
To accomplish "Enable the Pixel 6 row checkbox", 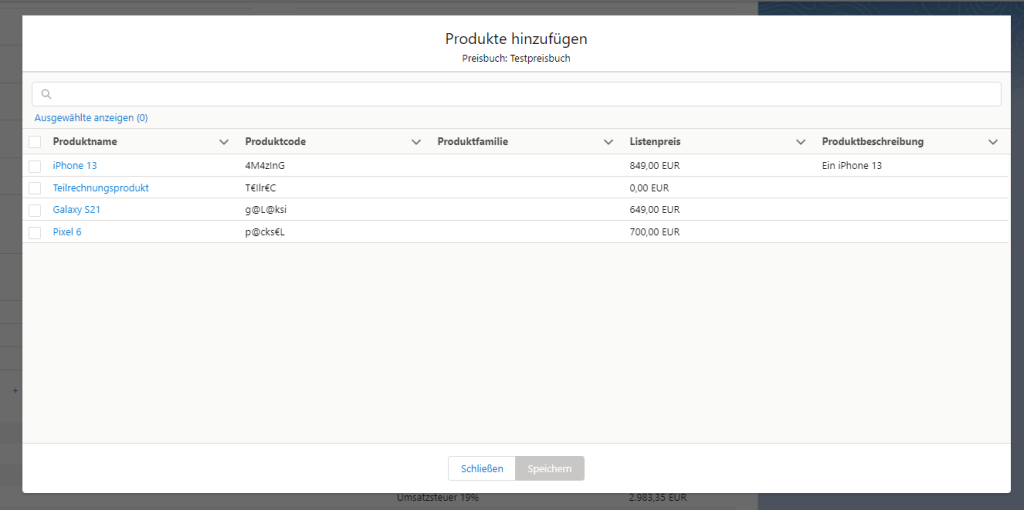I will click(35, 232).
